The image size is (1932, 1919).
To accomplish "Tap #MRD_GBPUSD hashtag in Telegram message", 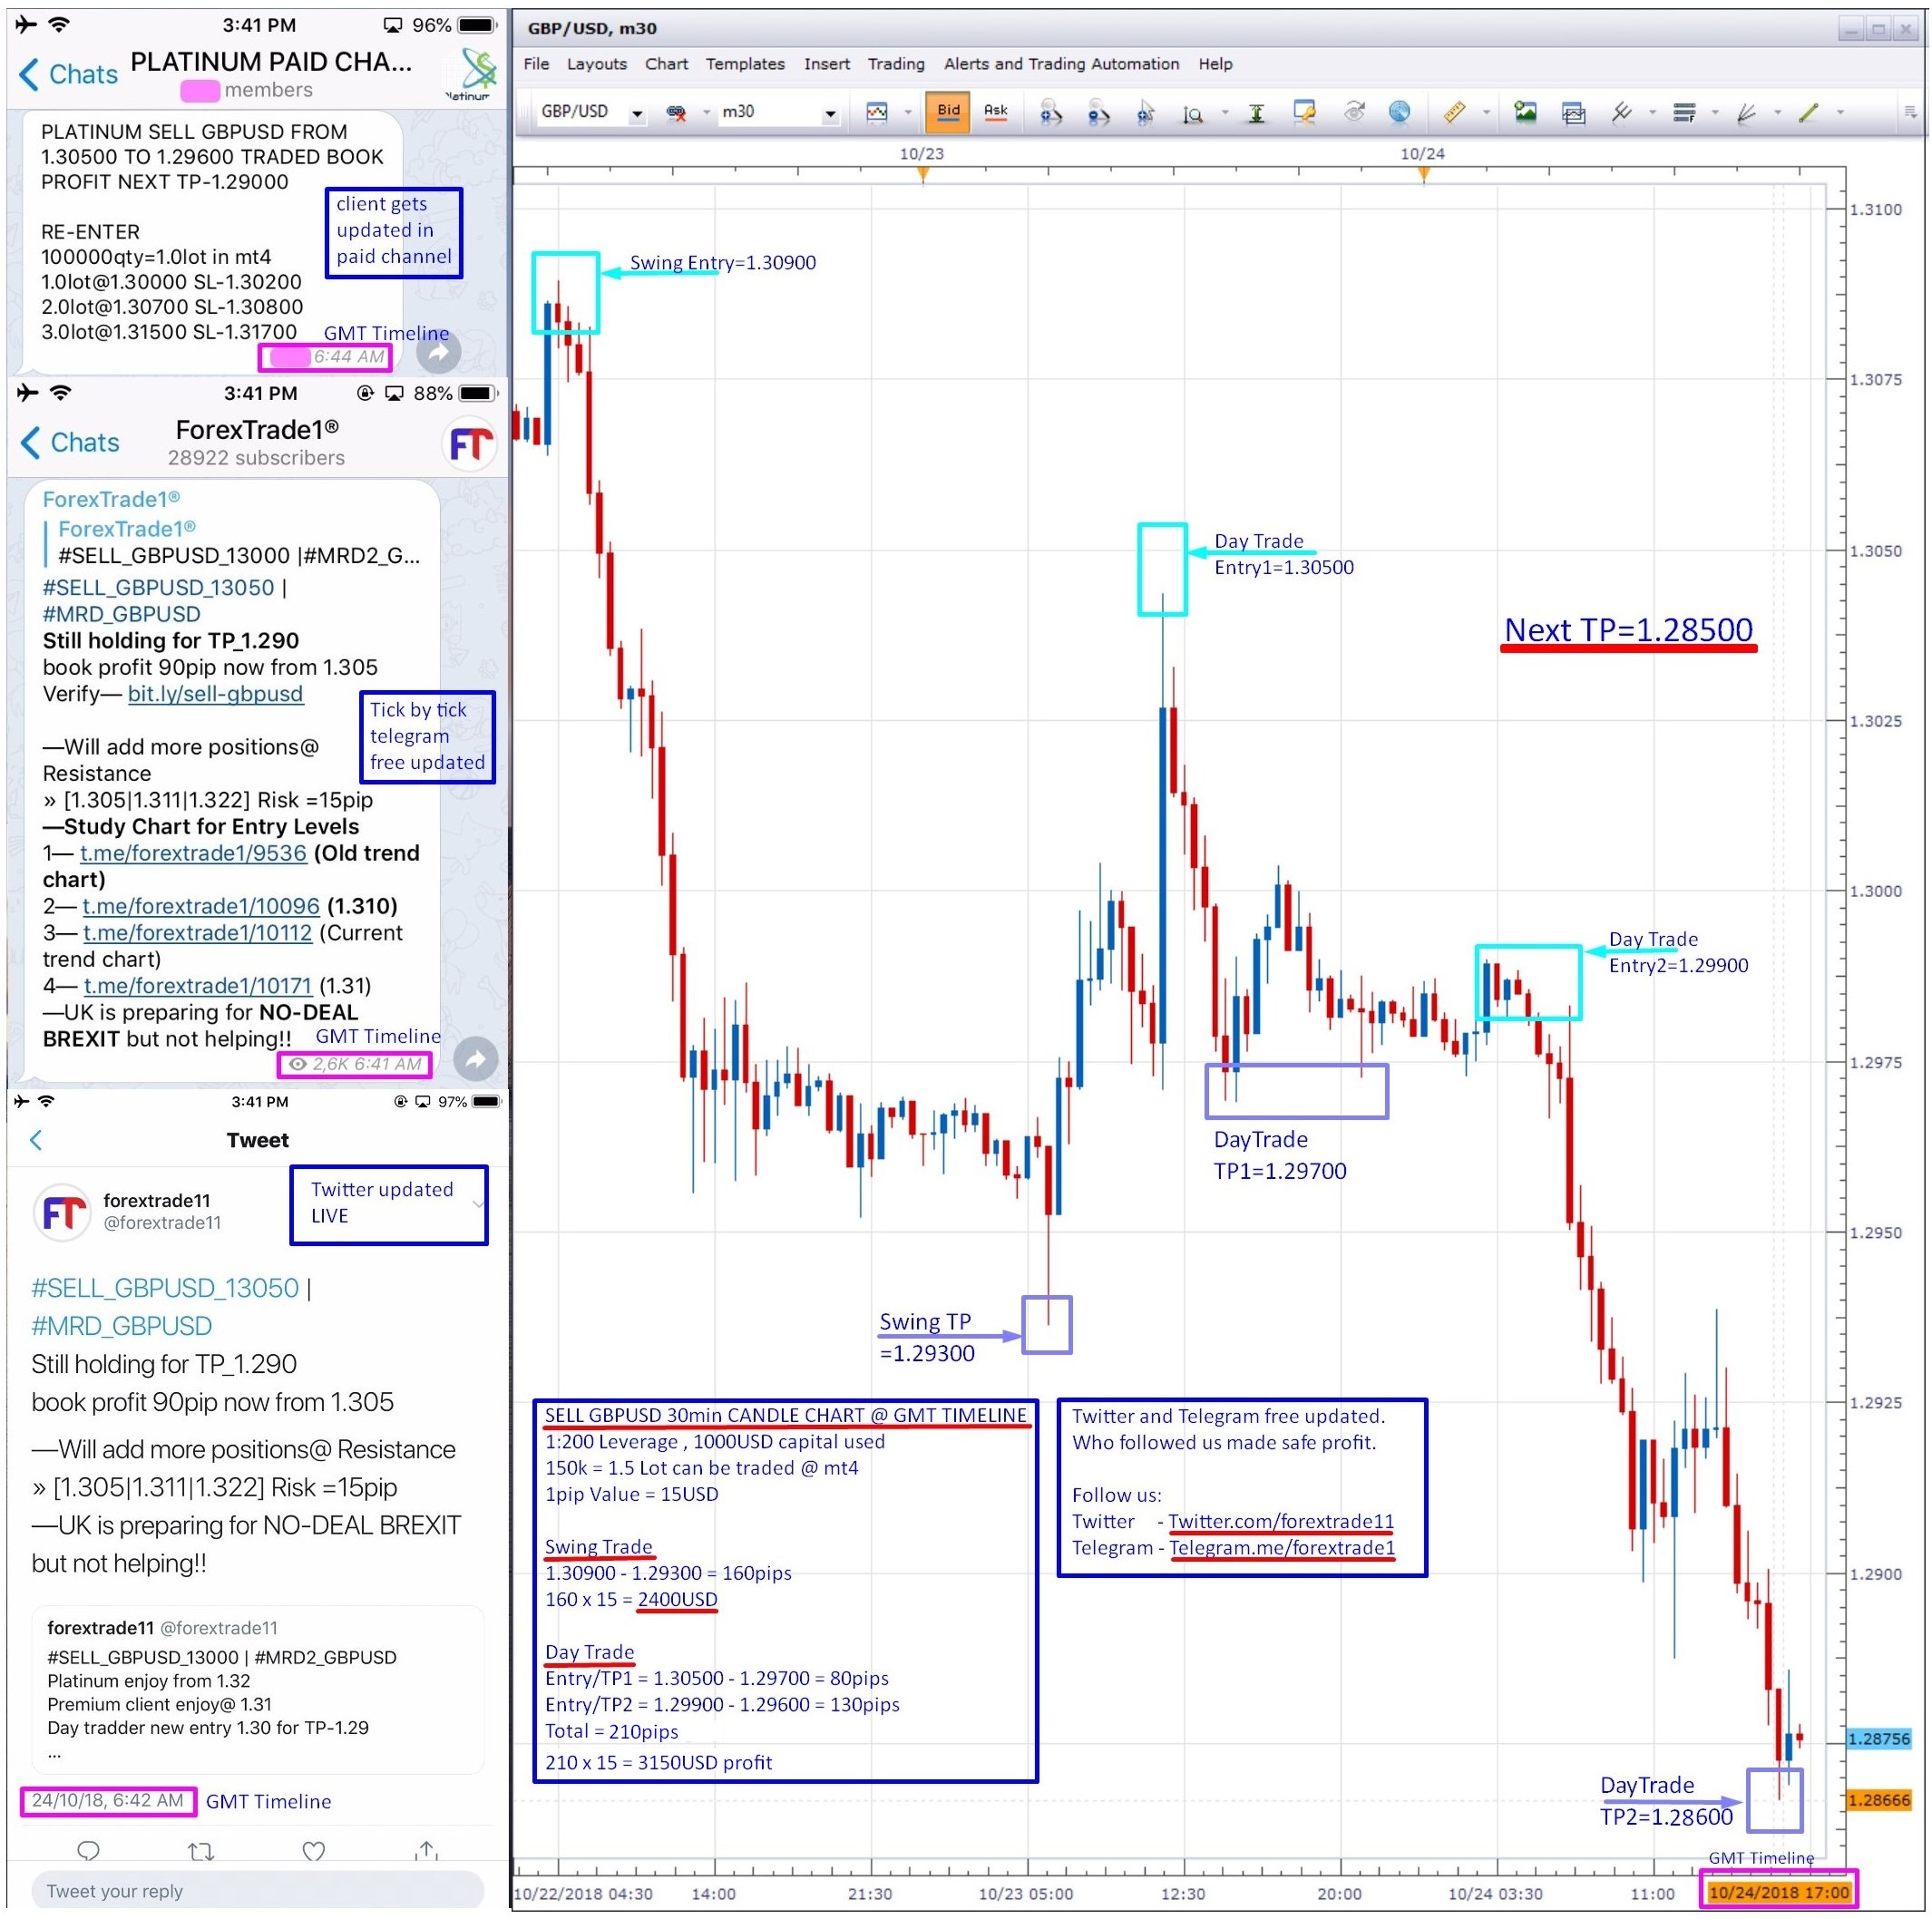I will (121, 614).
